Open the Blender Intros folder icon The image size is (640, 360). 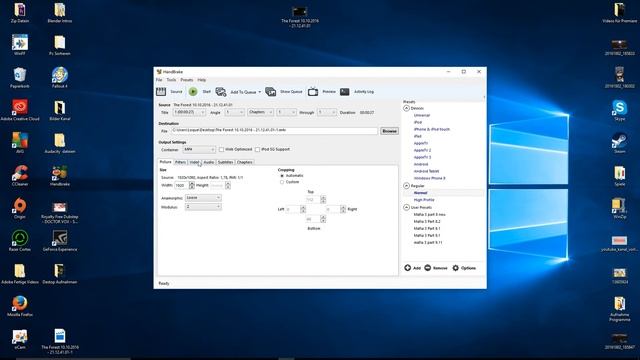[60, 10]
